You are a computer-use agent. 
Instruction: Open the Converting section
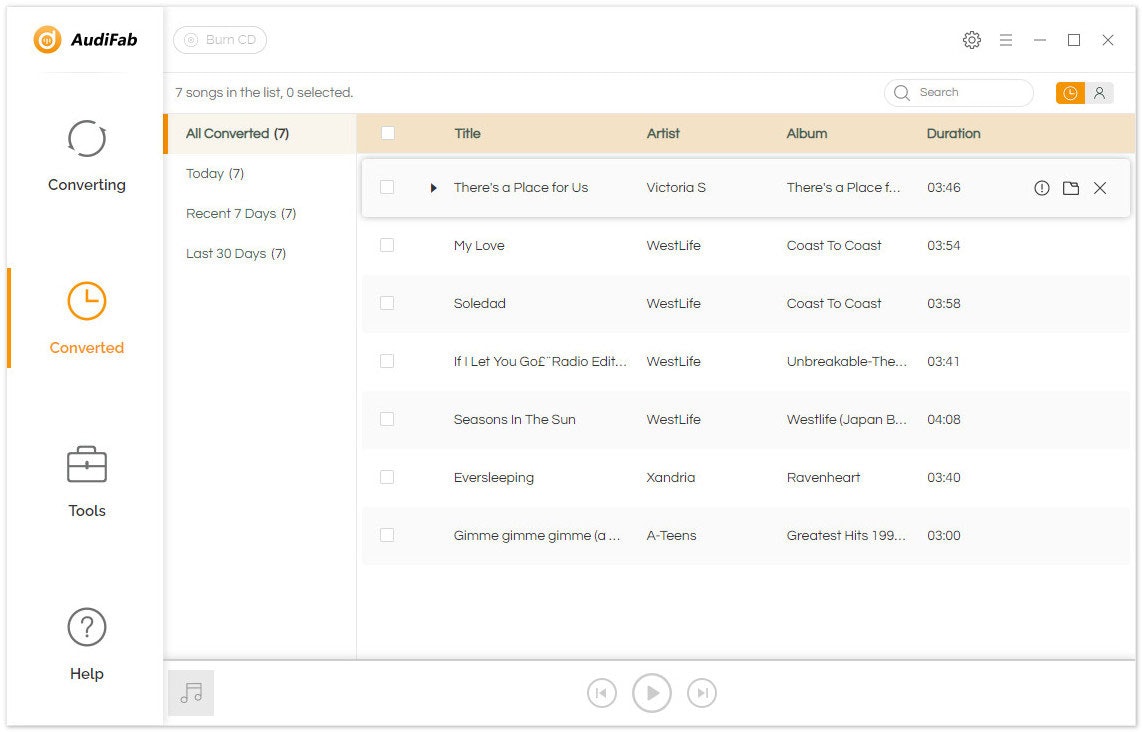[x=87, y=156]
